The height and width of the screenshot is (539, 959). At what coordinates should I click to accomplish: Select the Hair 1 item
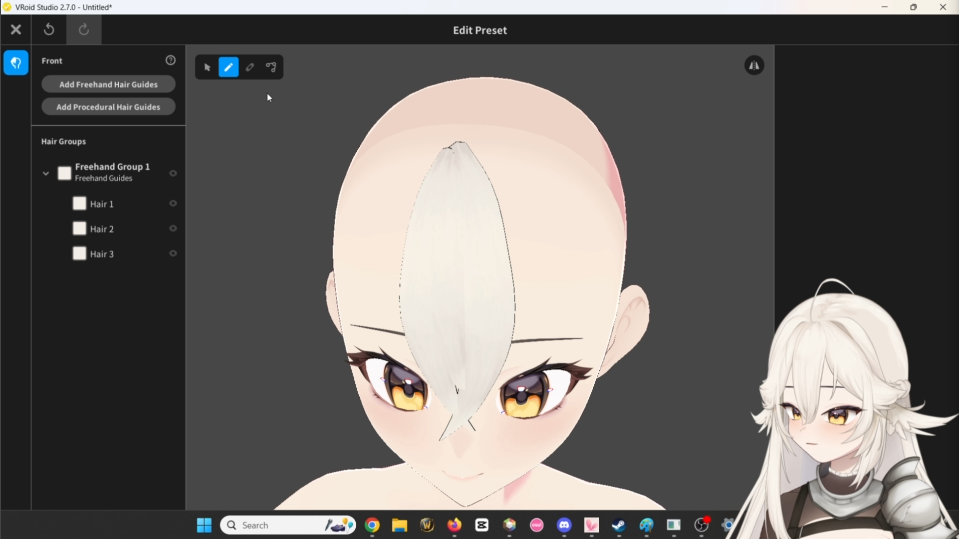(108, 204)
